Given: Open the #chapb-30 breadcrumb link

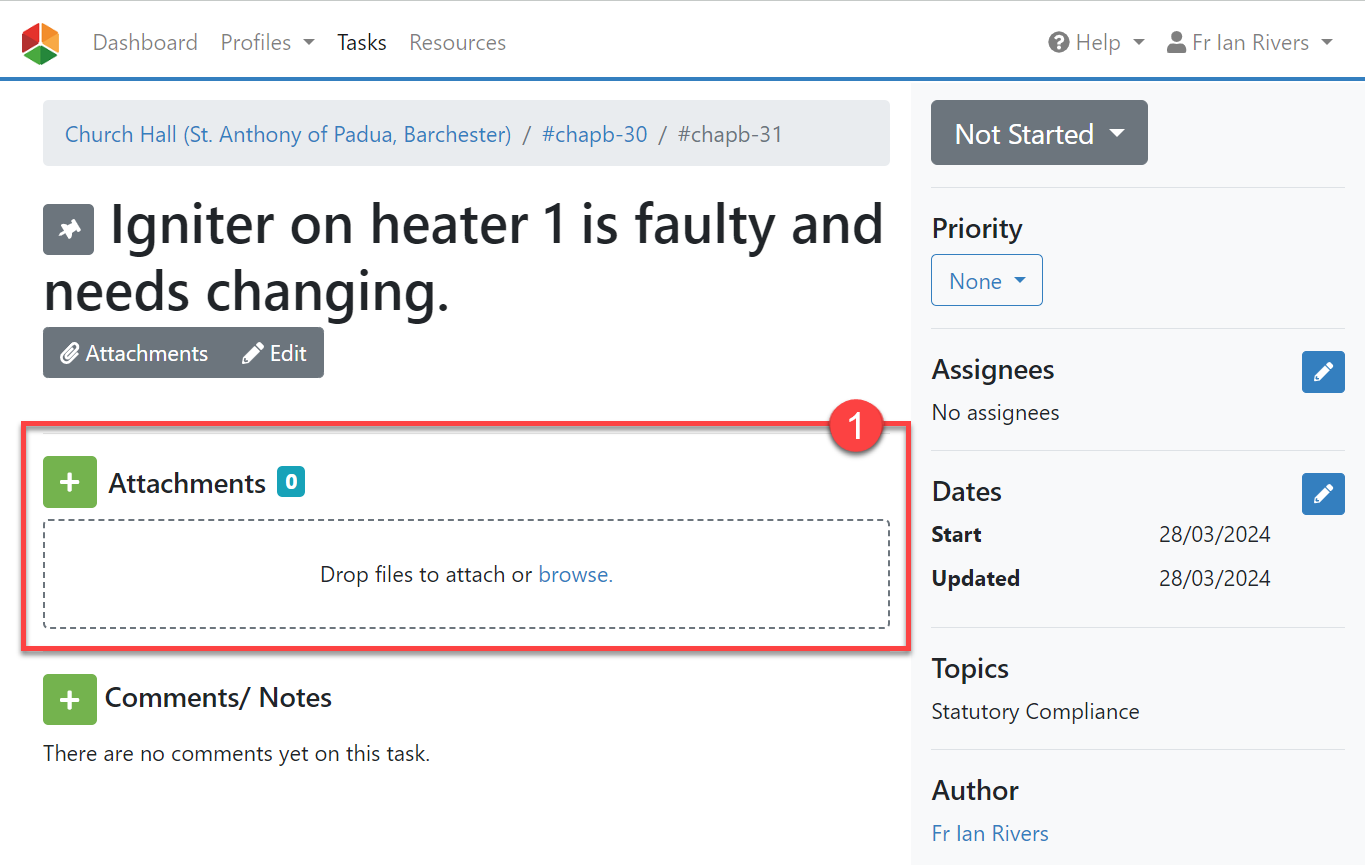Looking at the screenshot, I should point(595,134).
